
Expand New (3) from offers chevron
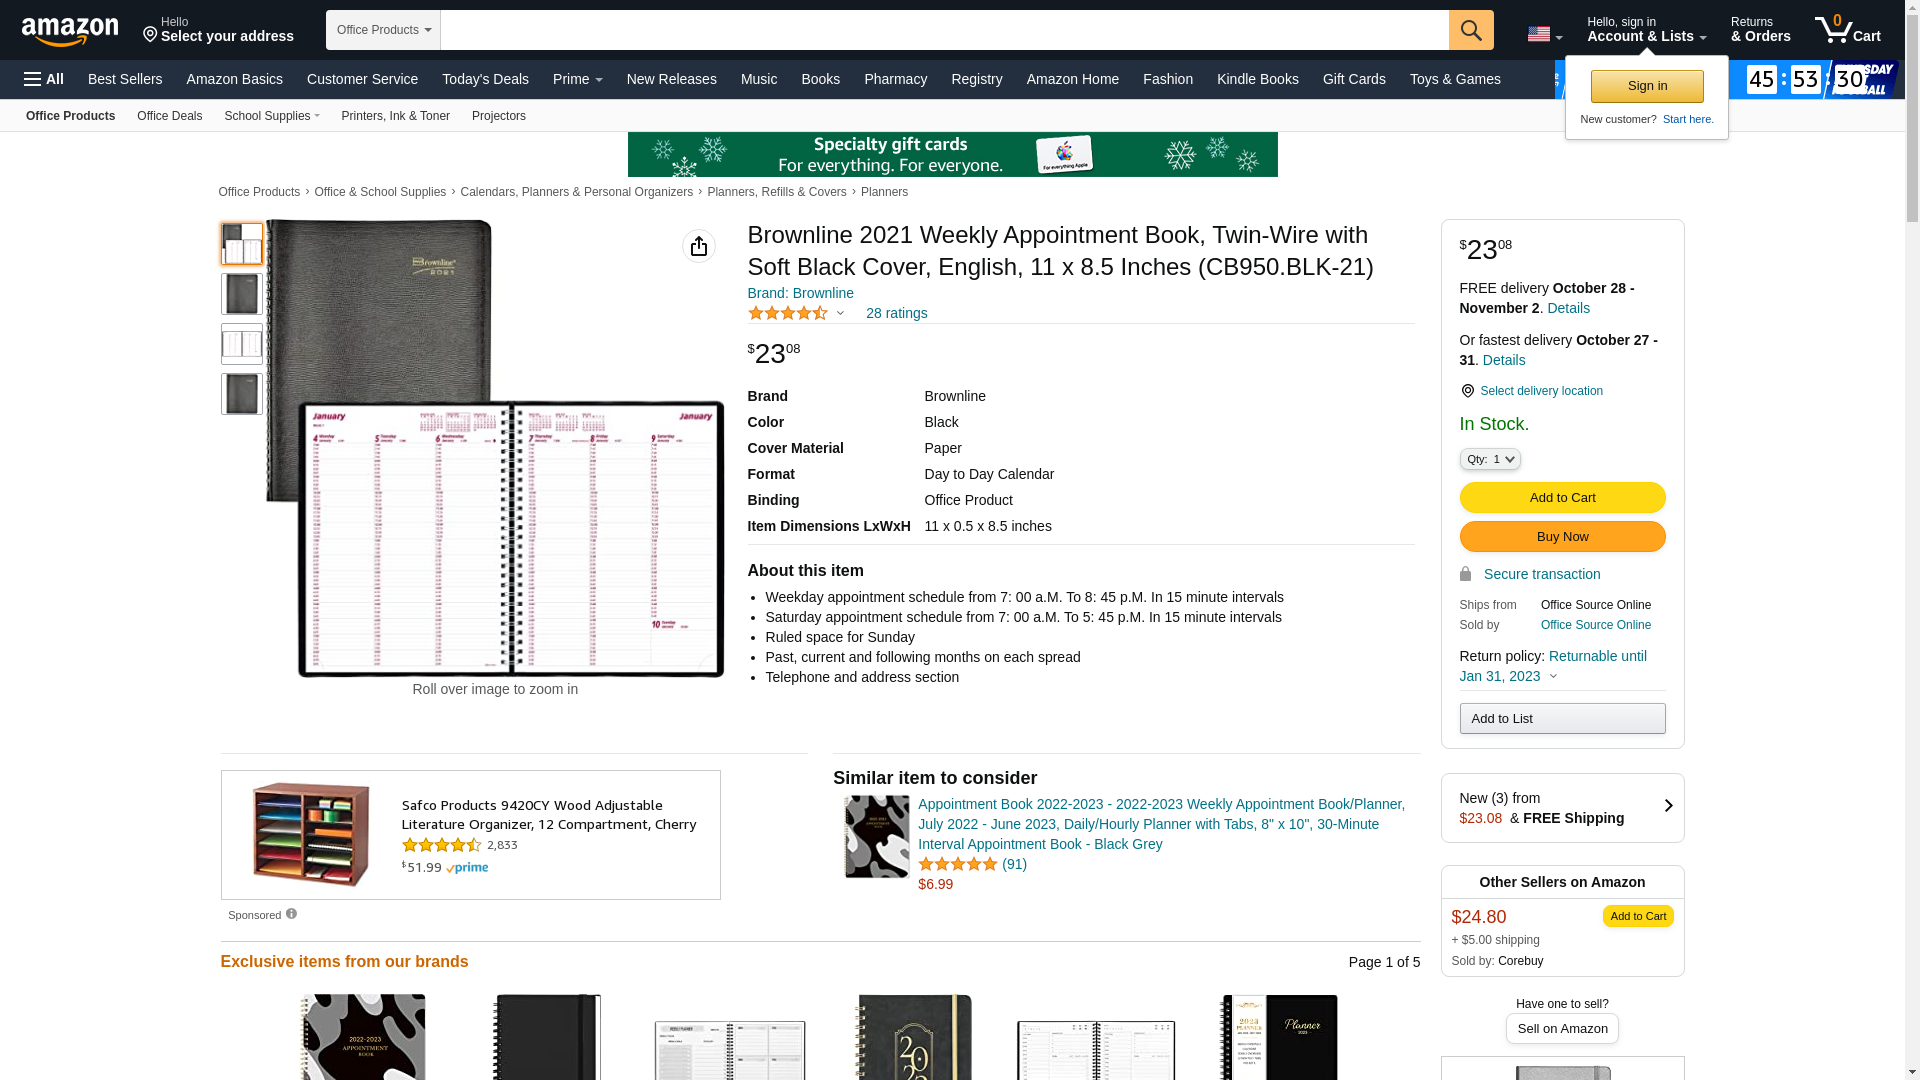point(1668,806)
